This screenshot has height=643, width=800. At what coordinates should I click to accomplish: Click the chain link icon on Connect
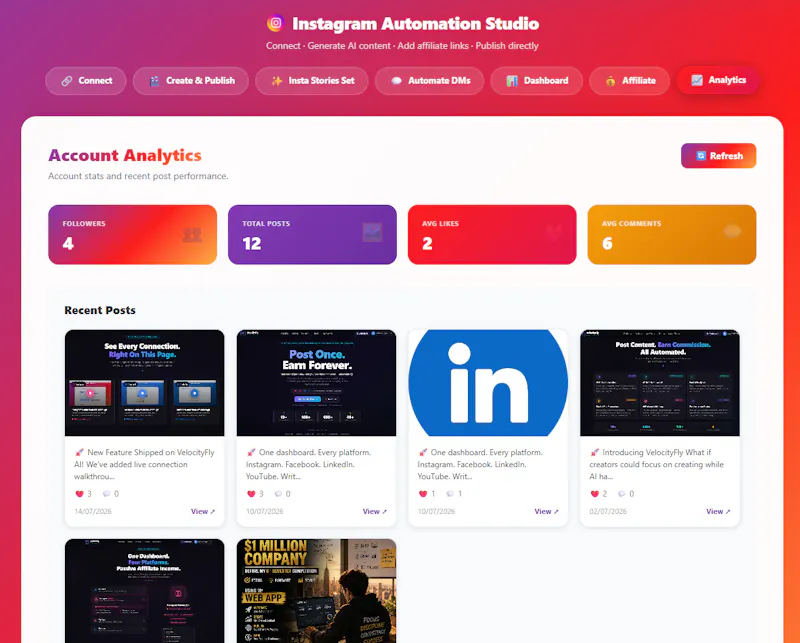pyautogui.click(x=67, y=81)
